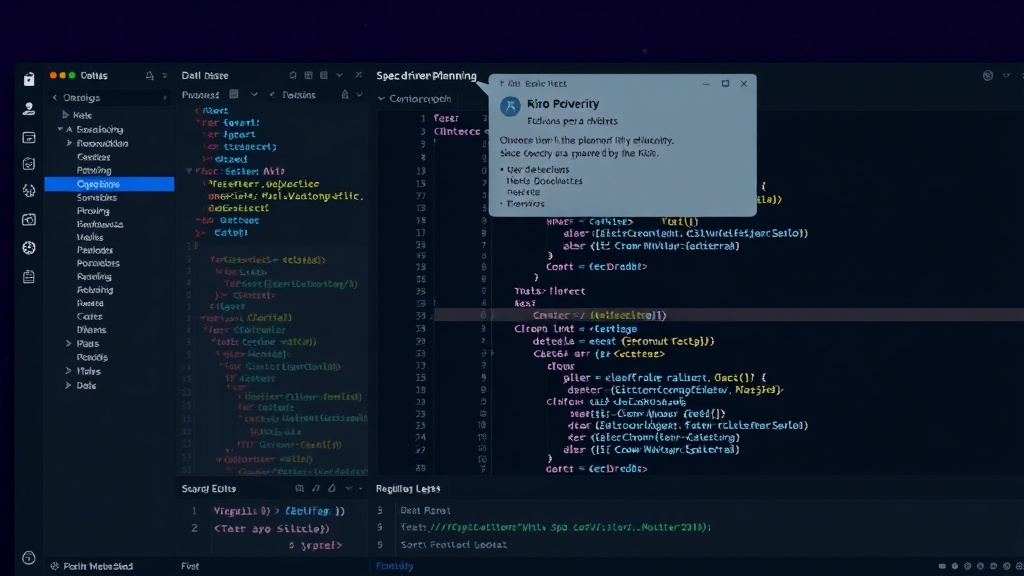1024x576 pixels.
Task: Open the wheel-shaped icon in activity bar
Action: (x=29, y=248)
